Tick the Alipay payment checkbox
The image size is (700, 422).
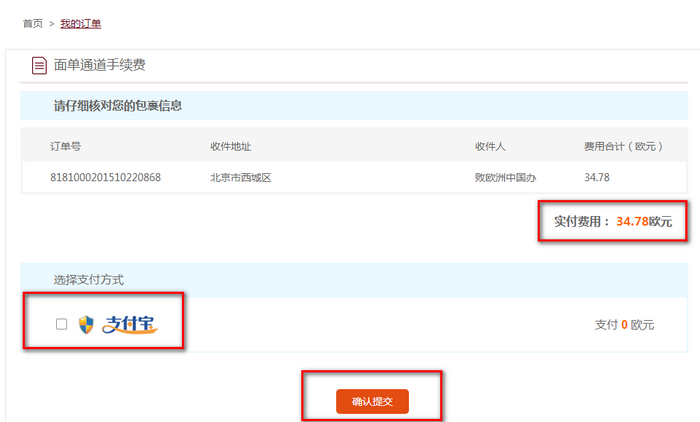(x=62, y=324)
